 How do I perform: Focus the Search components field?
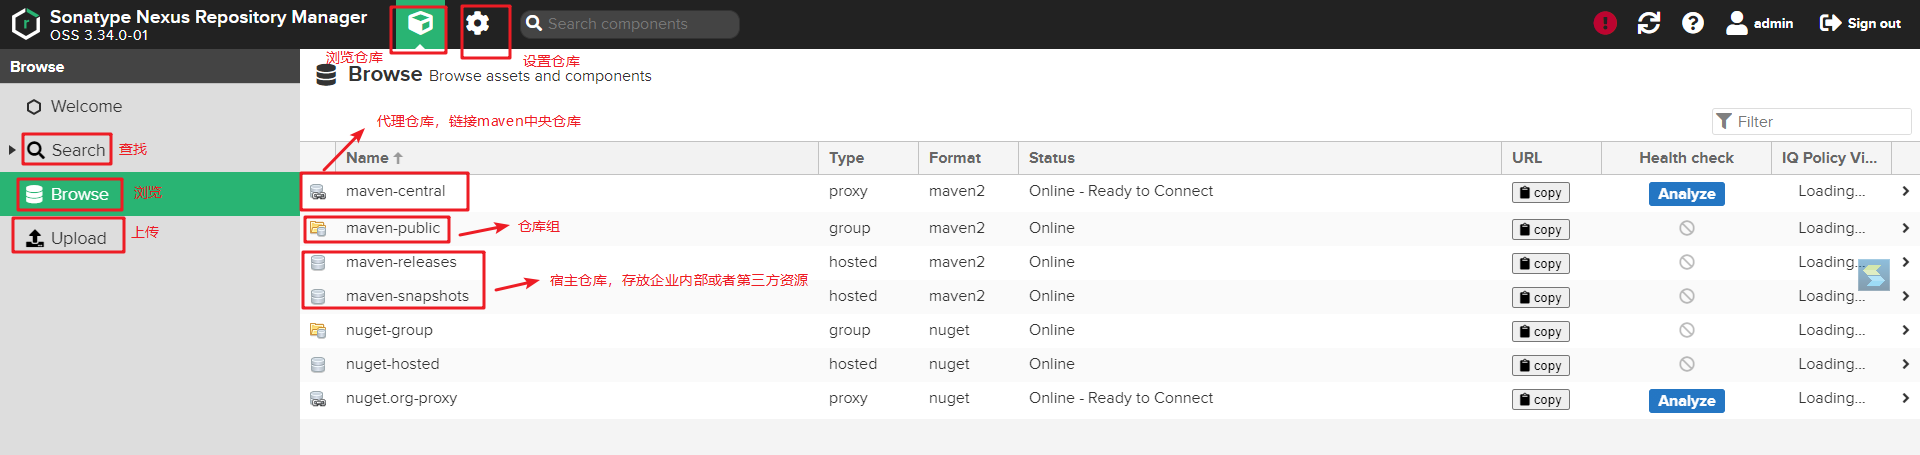630,24
